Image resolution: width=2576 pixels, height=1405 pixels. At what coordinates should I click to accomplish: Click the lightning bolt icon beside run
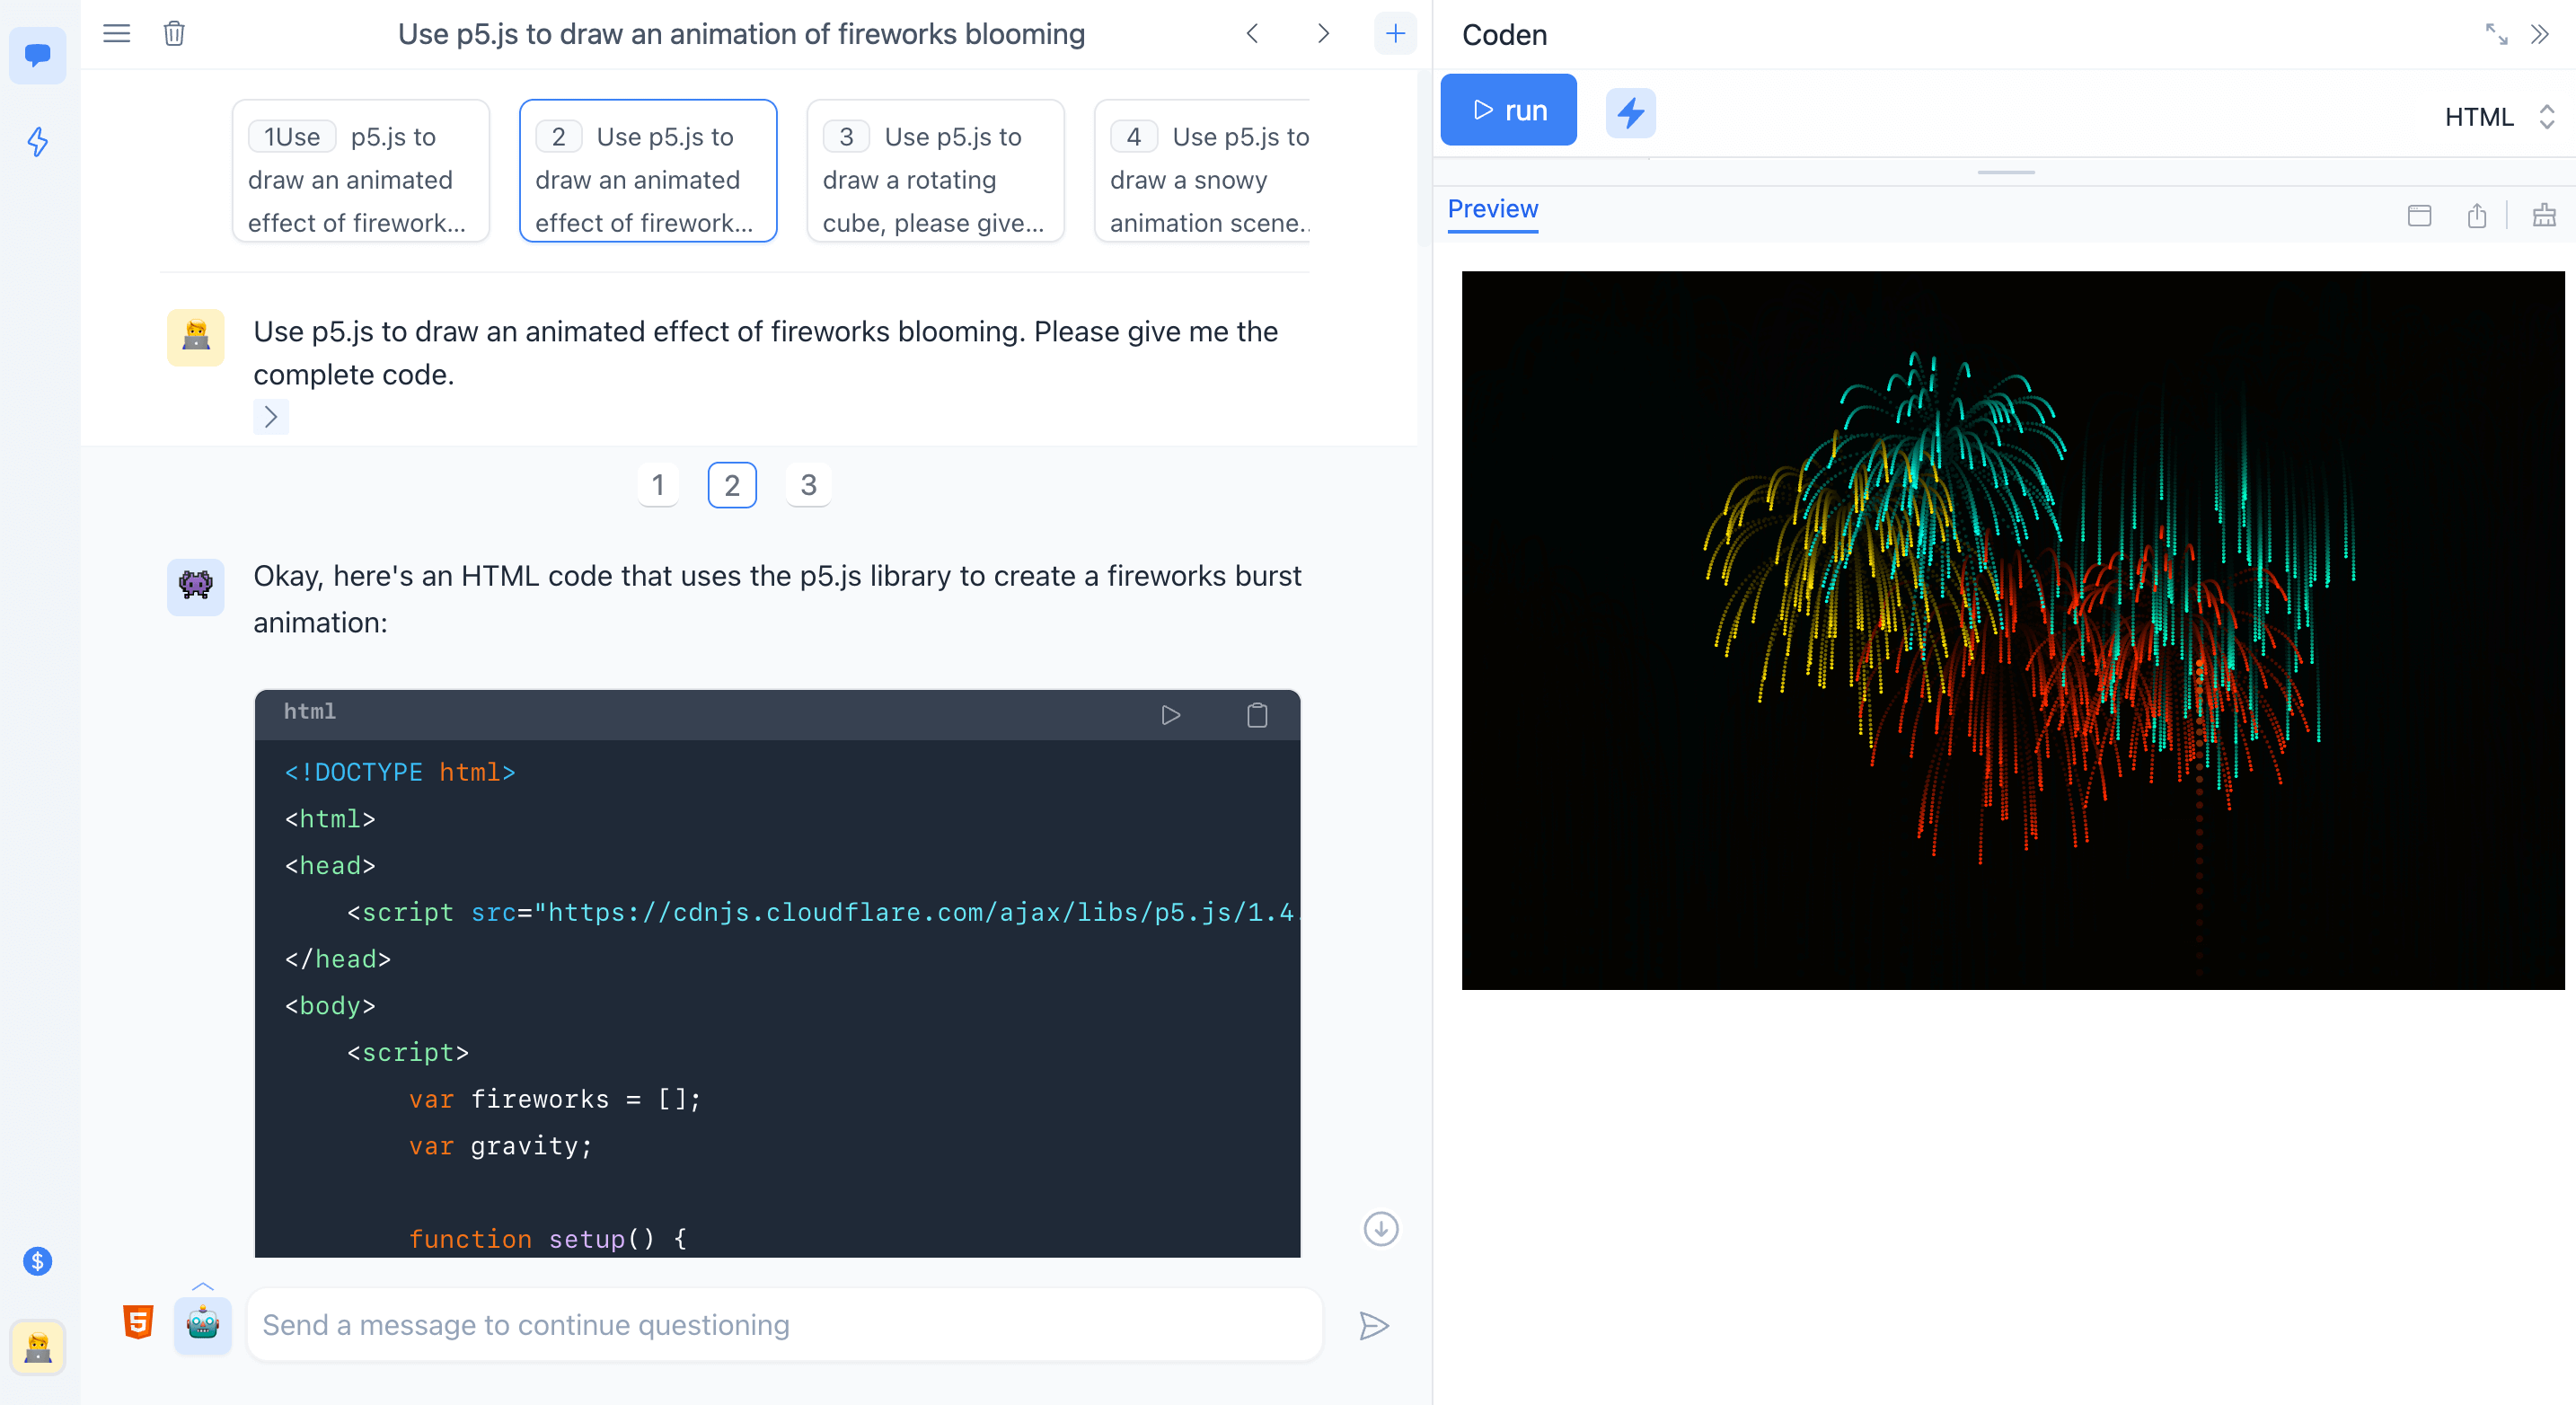(x=1630, y=112)
